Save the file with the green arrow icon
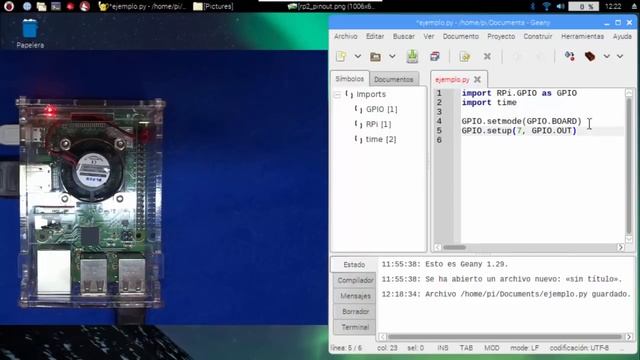 [412, 56]
